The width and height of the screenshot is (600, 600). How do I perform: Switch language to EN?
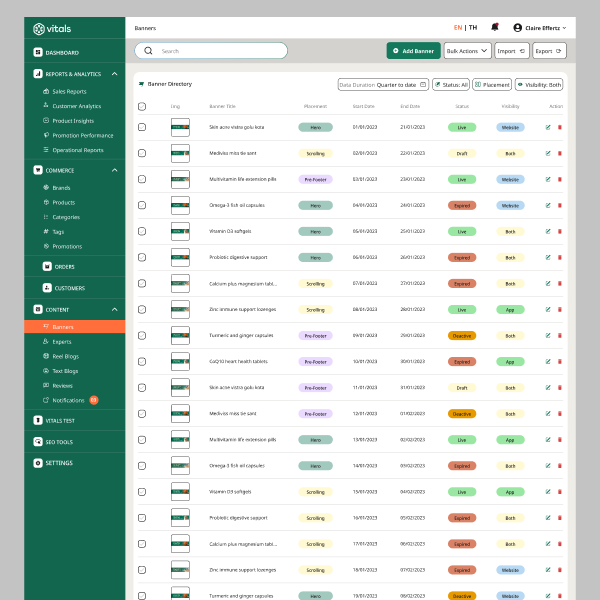click(x=458, y=28)
